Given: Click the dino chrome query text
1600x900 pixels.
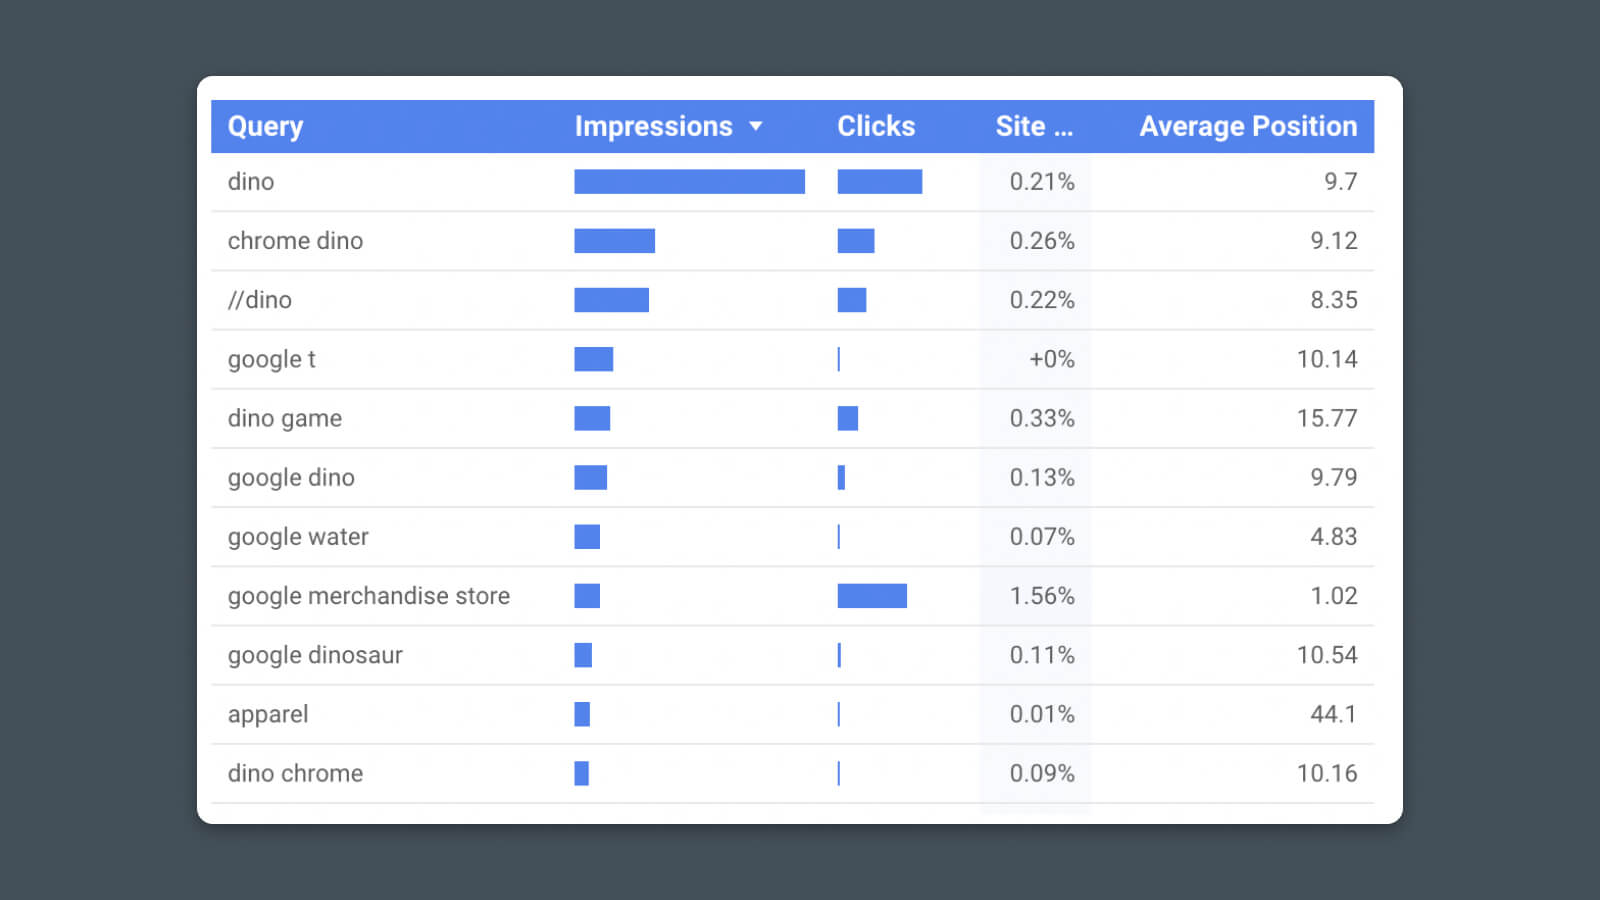Looking at the screenshot, I should 295,773.
